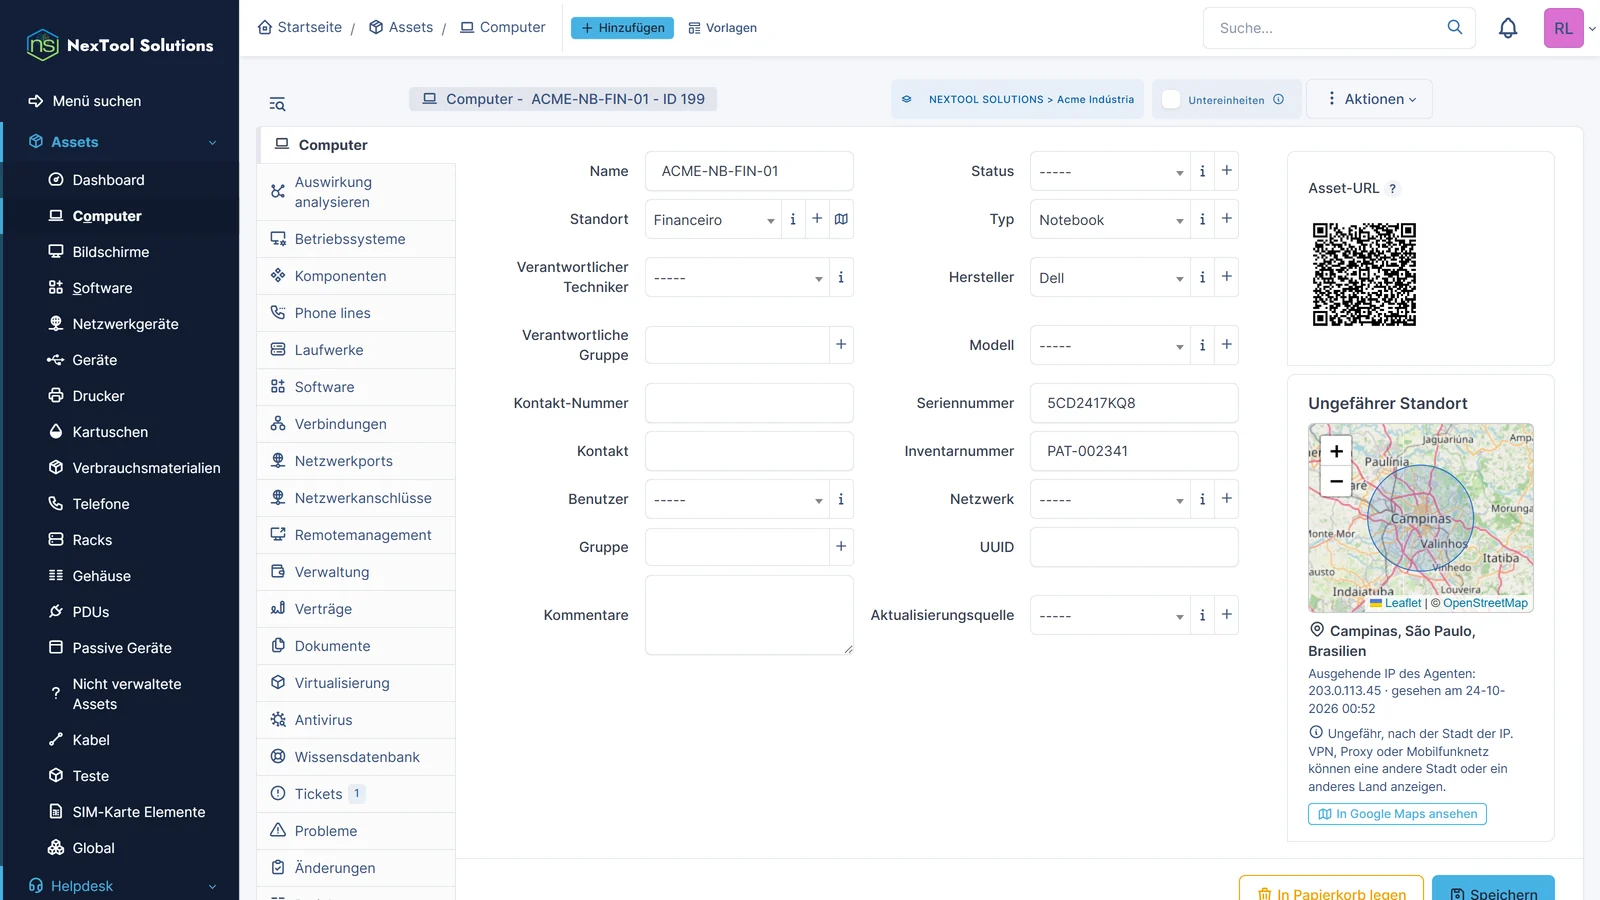This screenshot has width=1600, height=900.
Task: Open the Typ dropdown showing Notebook
Action: [1110, 220]
